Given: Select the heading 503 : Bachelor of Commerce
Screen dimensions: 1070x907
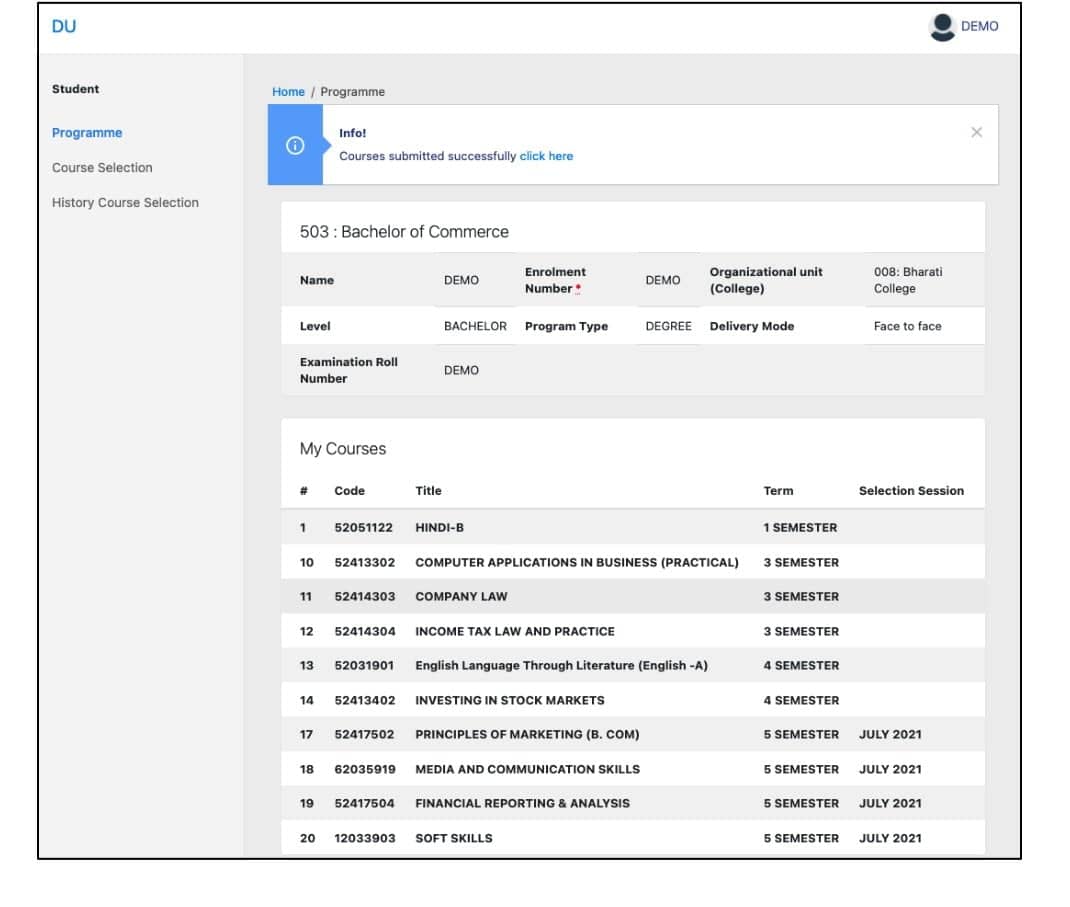Looking at the screenshot, I should [405, 232].
